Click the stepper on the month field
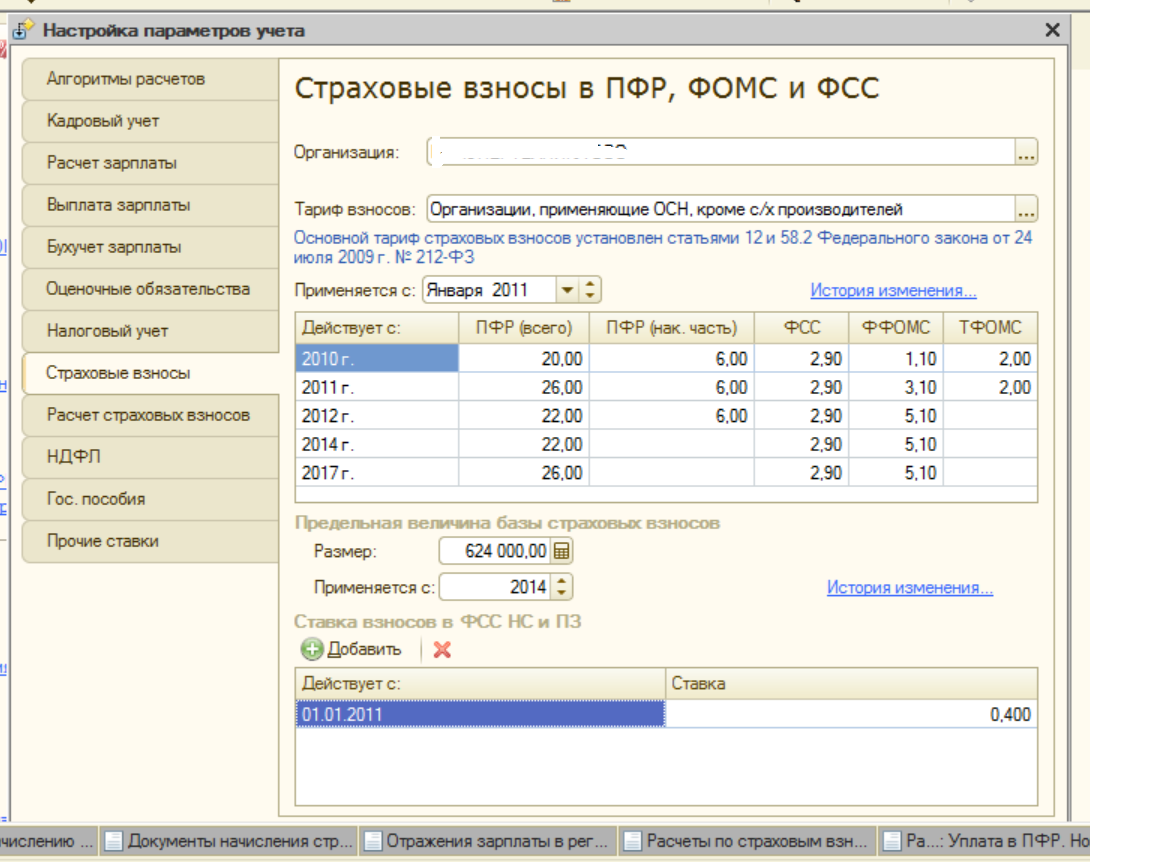The height and width of the screenshot is (862, 1152). point(590,291)
